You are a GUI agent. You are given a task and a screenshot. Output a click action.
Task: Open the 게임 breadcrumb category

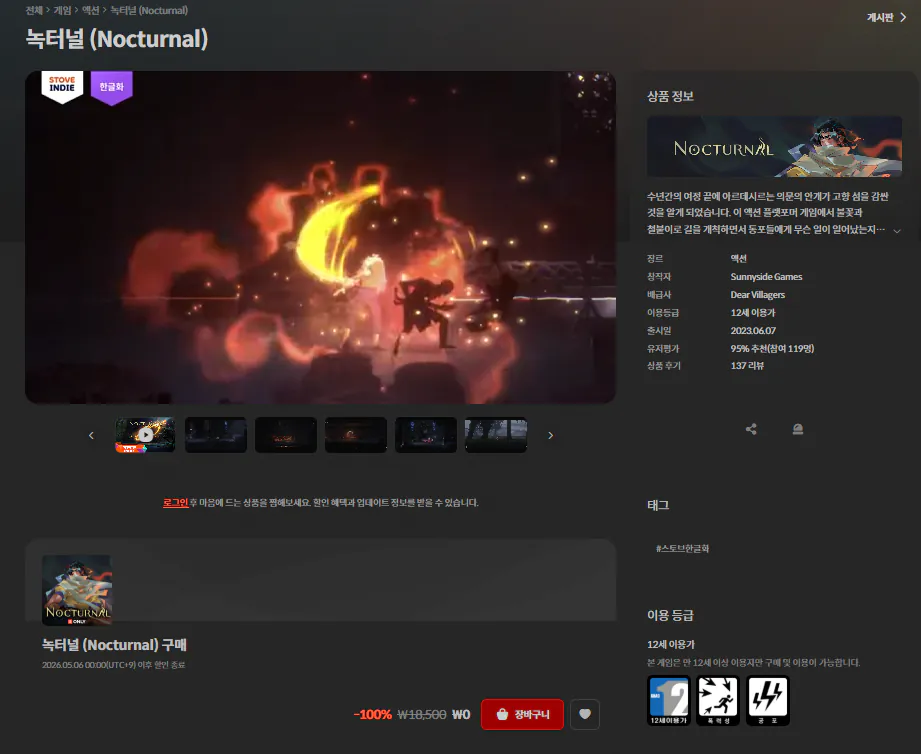click(x=62, y=10)
